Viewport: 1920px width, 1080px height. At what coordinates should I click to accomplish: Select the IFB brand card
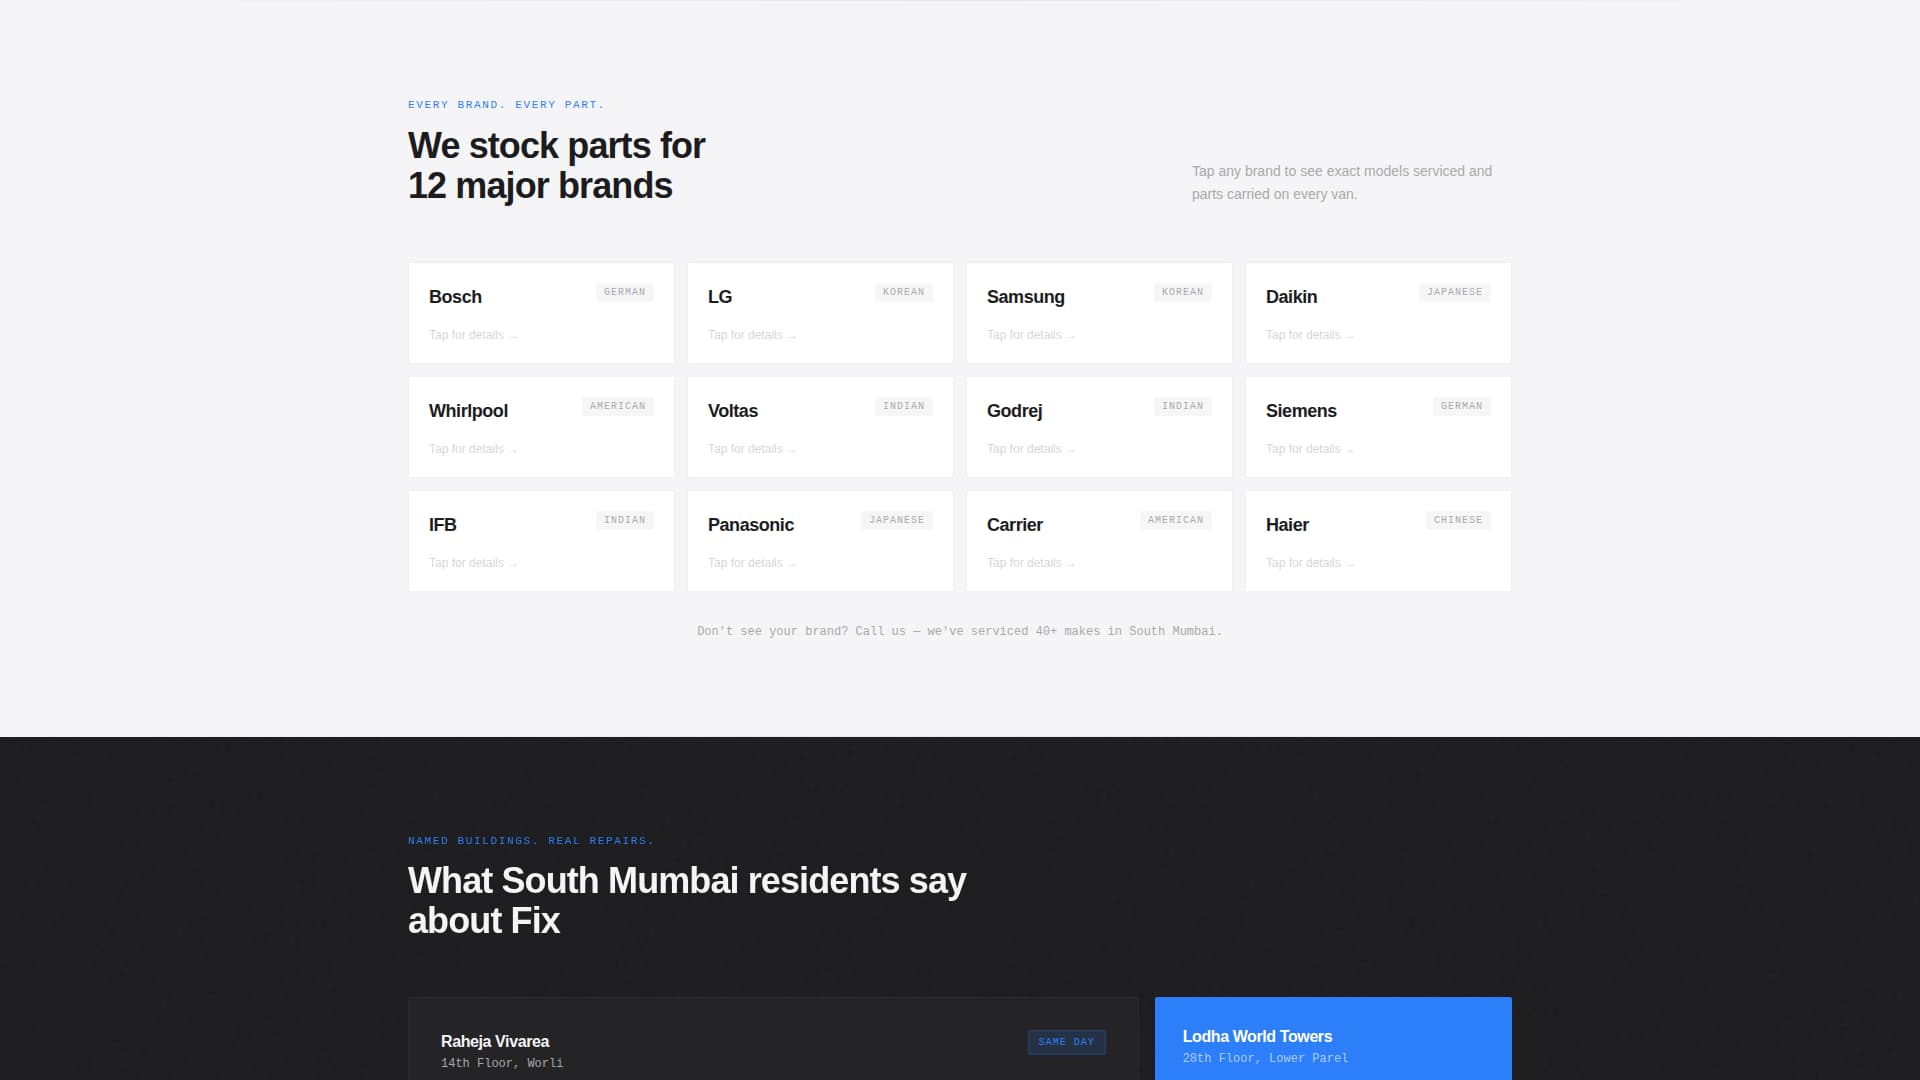[x=541, y=541]
